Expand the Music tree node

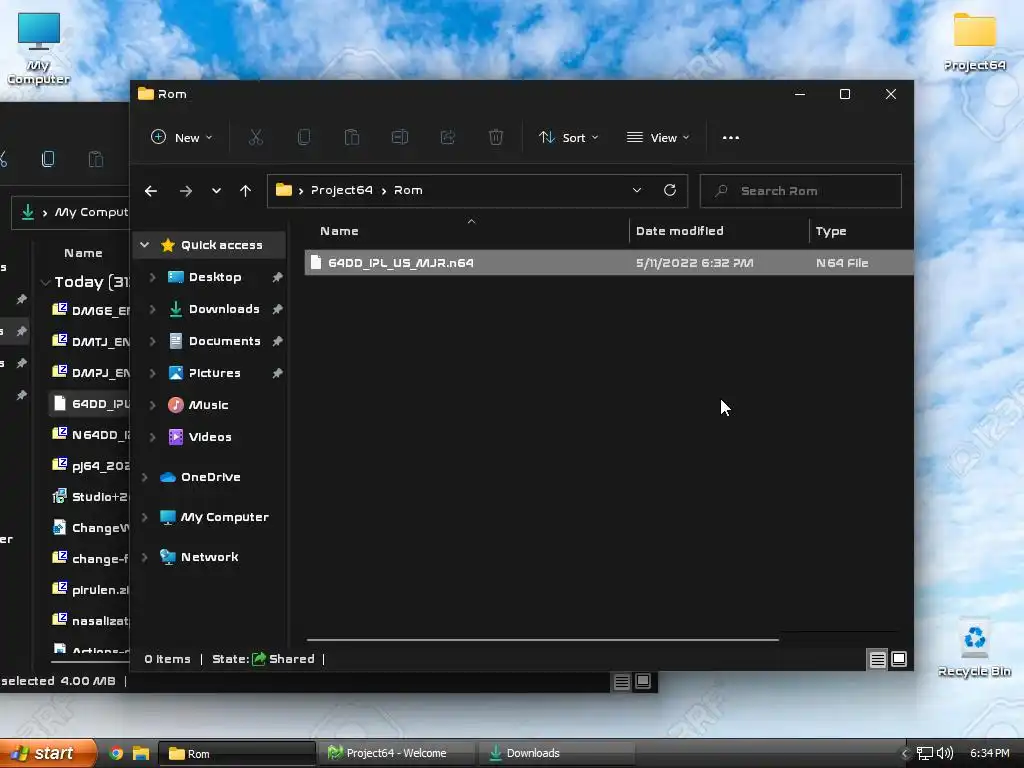coord(153,405)
